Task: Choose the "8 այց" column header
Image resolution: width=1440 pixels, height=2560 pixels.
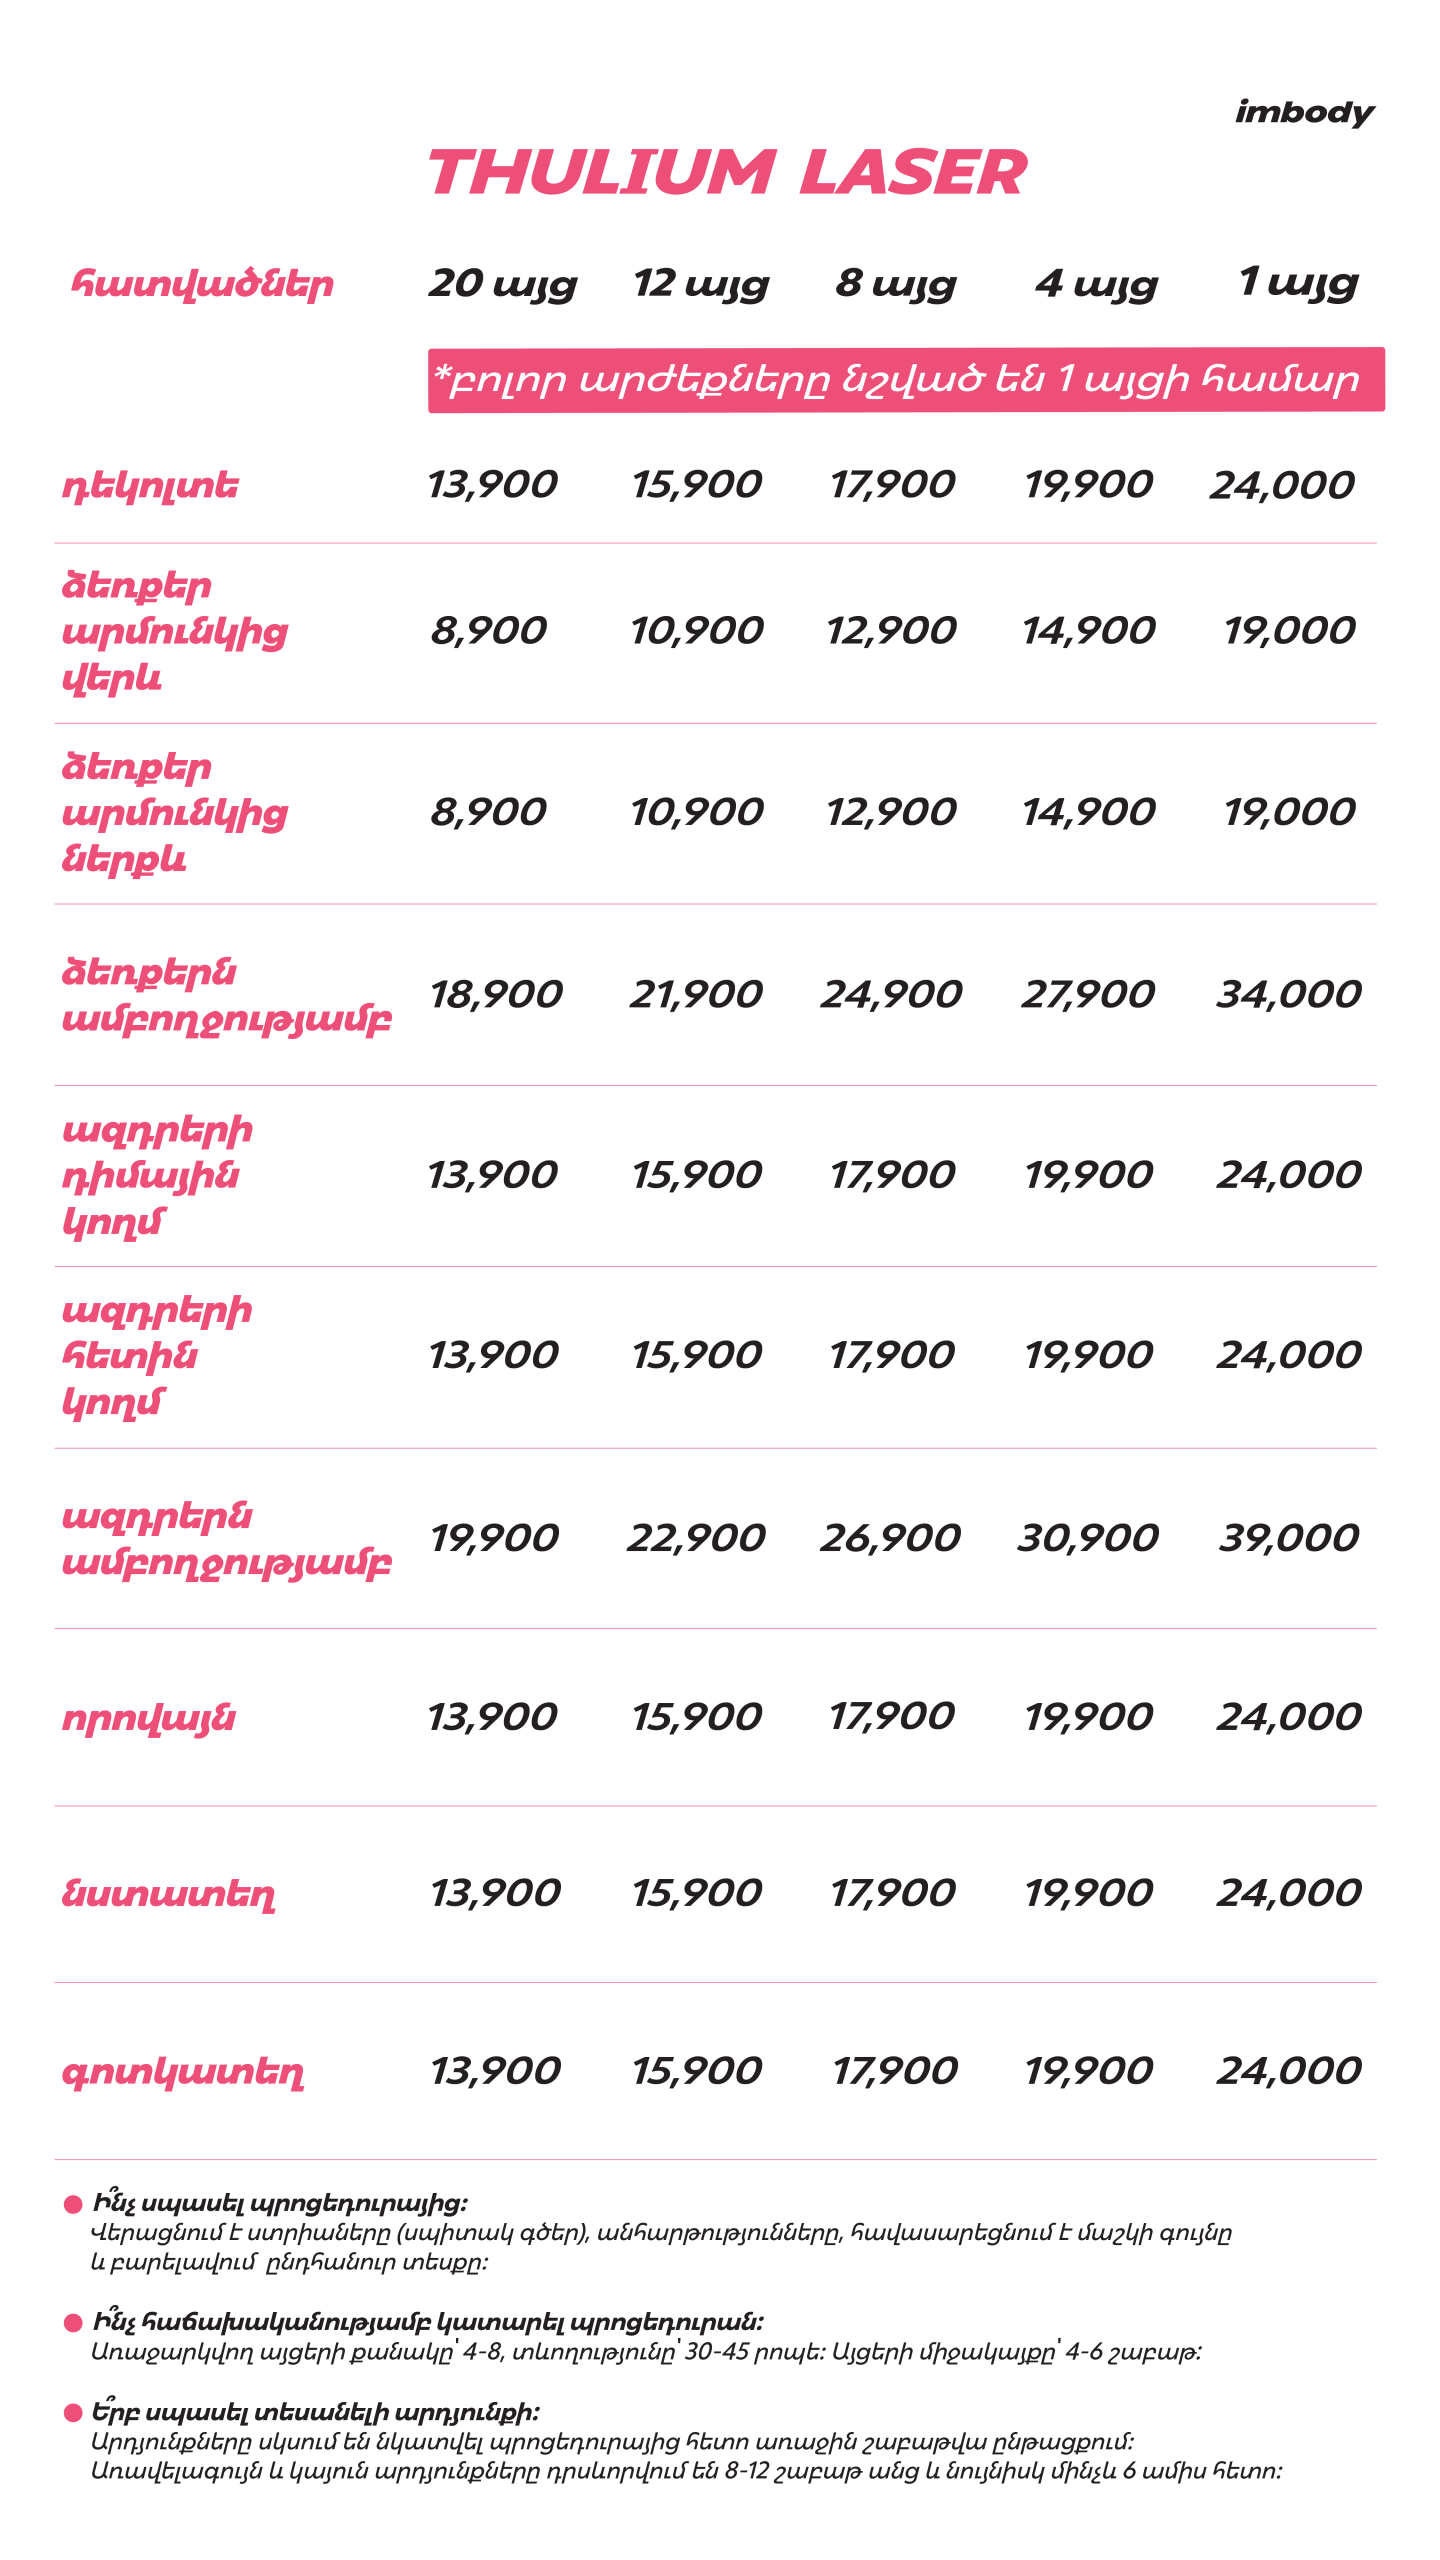Action: [896, 284]
